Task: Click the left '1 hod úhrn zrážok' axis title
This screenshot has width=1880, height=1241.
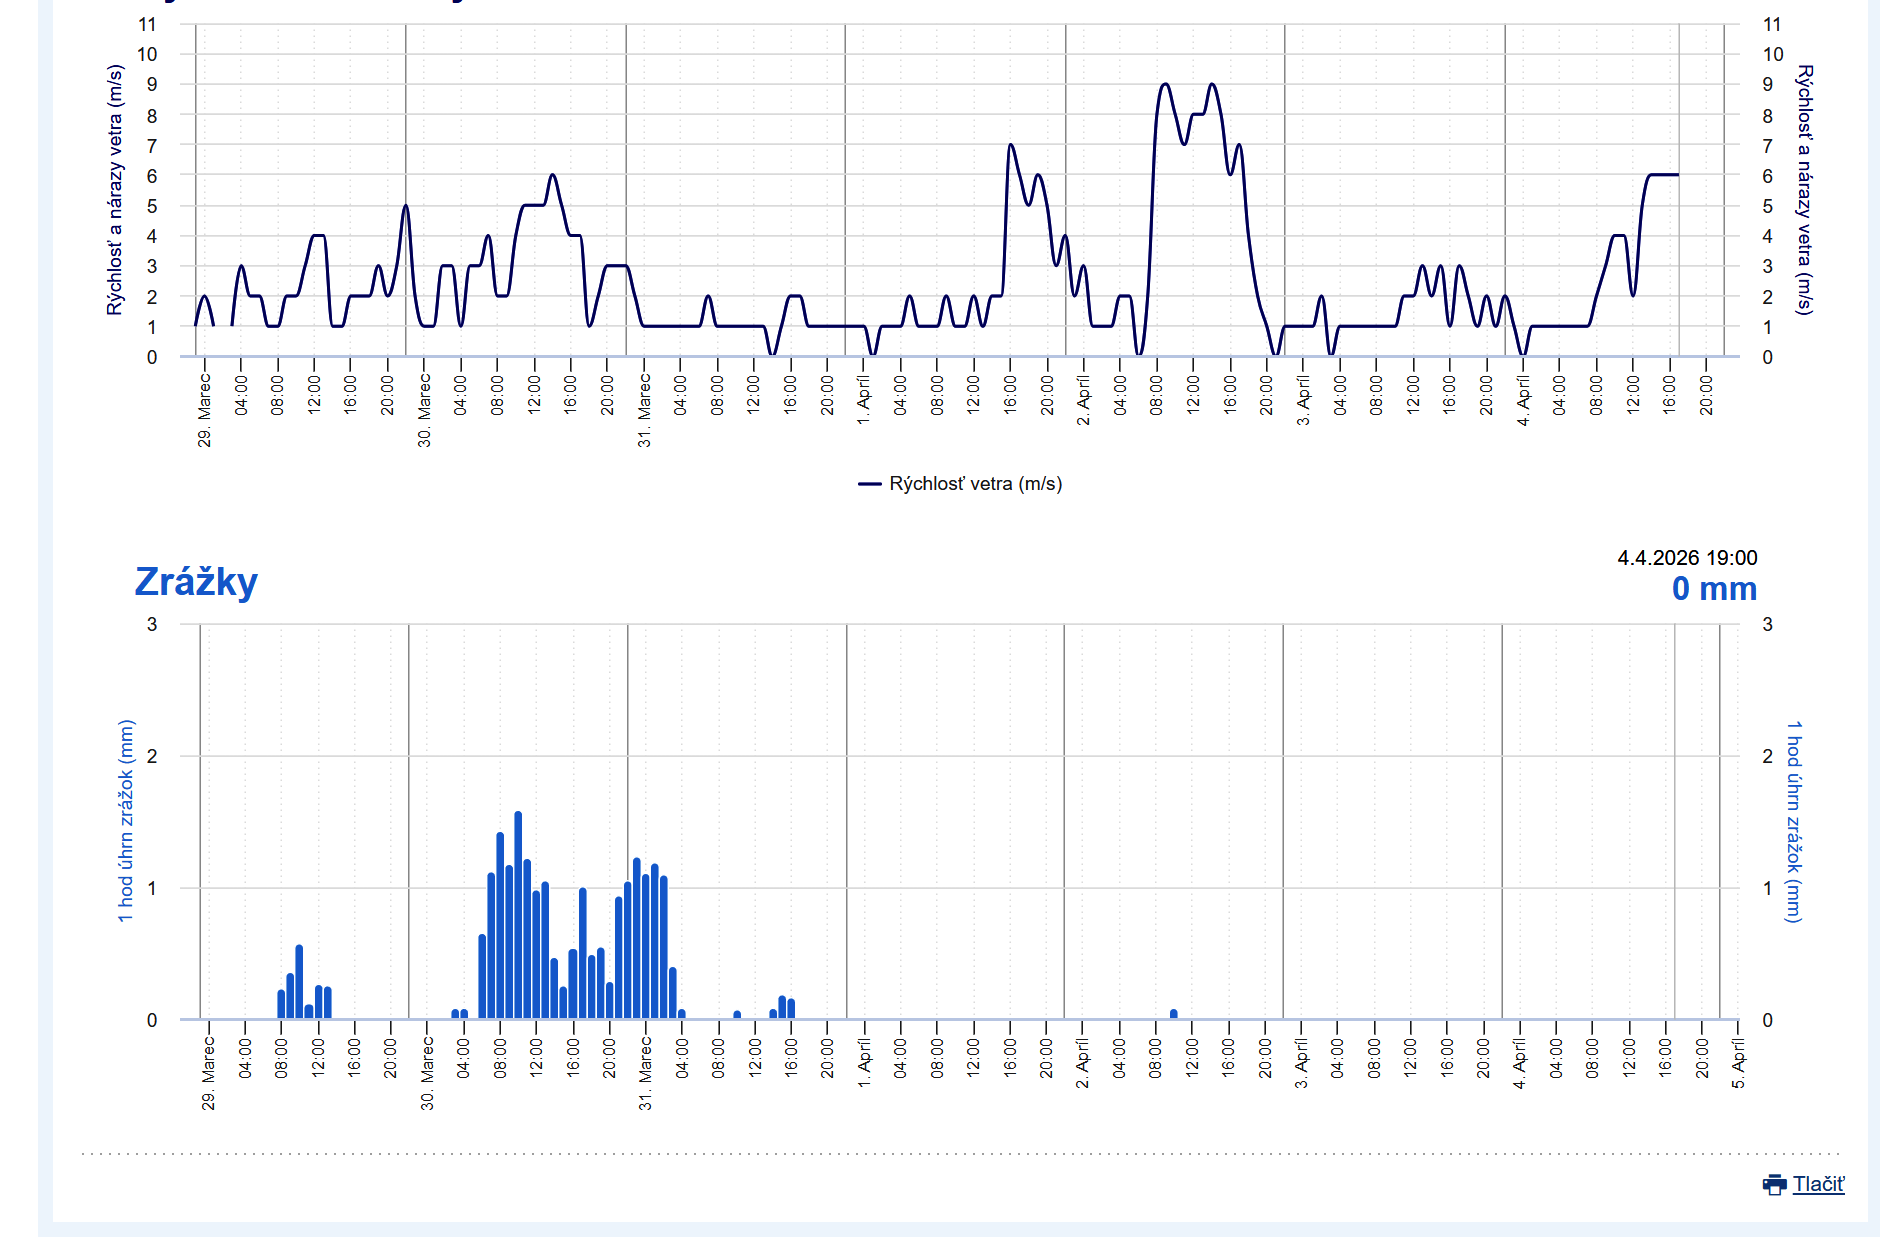Action: 126,820
